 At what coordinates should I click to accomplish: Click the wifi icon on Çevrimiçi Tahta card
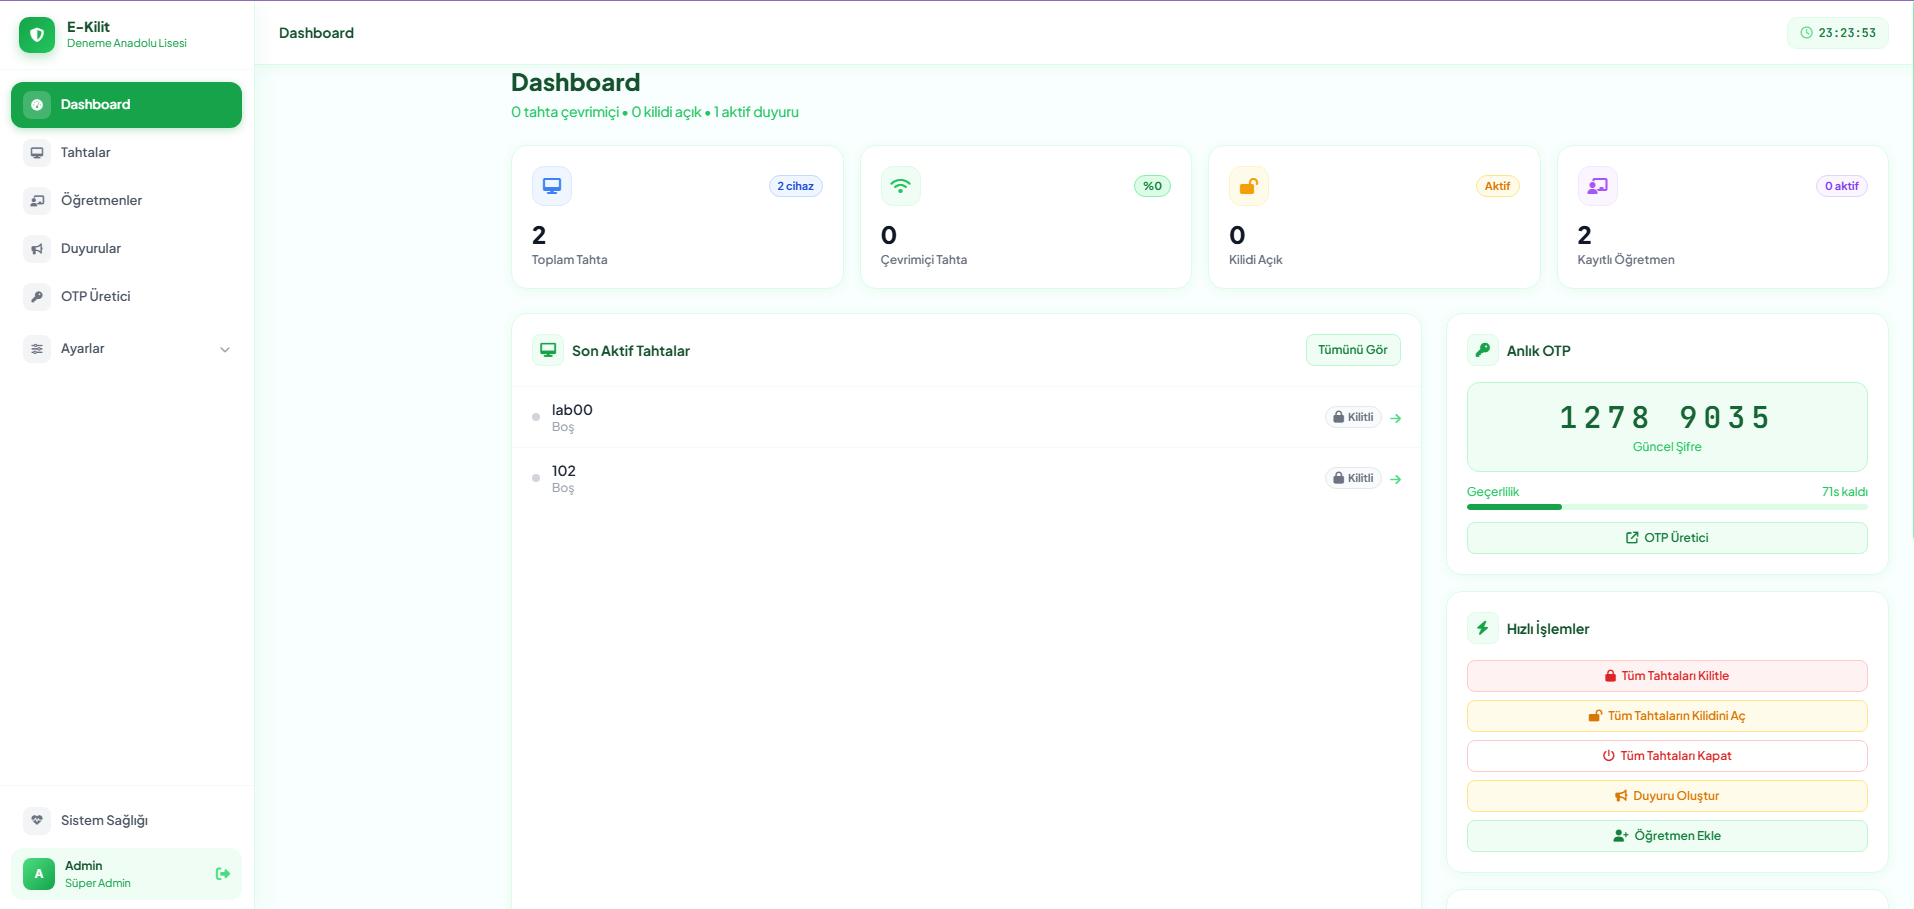tap(900, 186)
